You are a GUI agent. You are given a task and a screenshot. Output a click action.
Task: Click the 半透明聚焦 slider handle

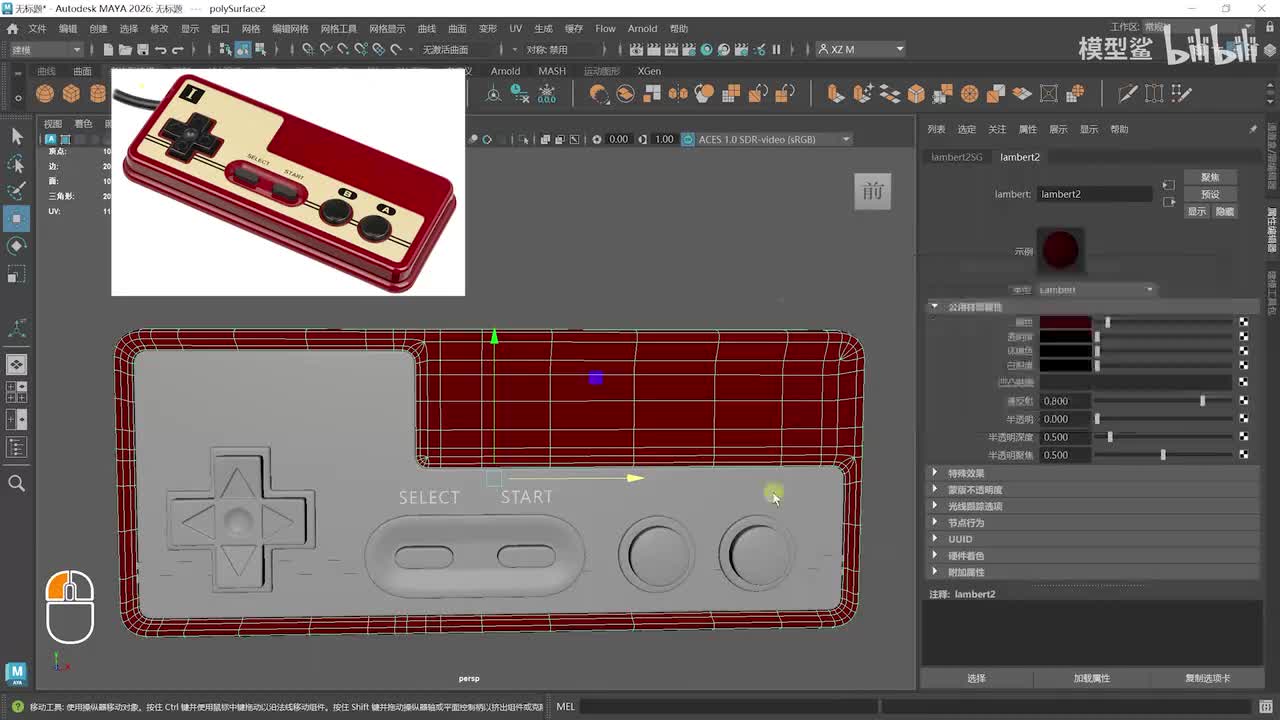1163,455
